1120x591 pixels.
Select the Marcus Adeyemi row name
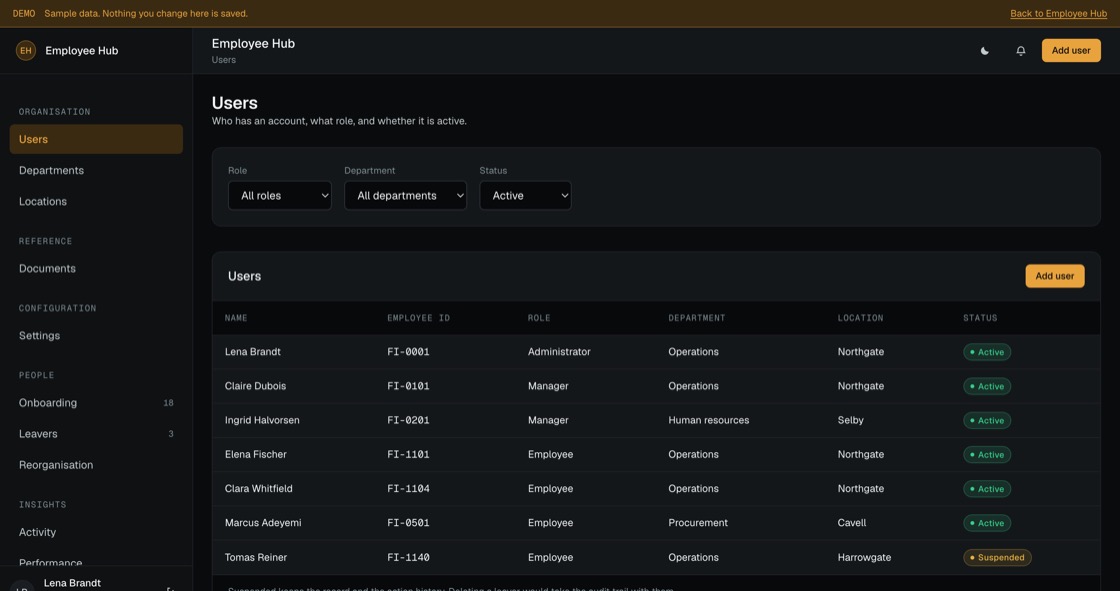point(263,523)
